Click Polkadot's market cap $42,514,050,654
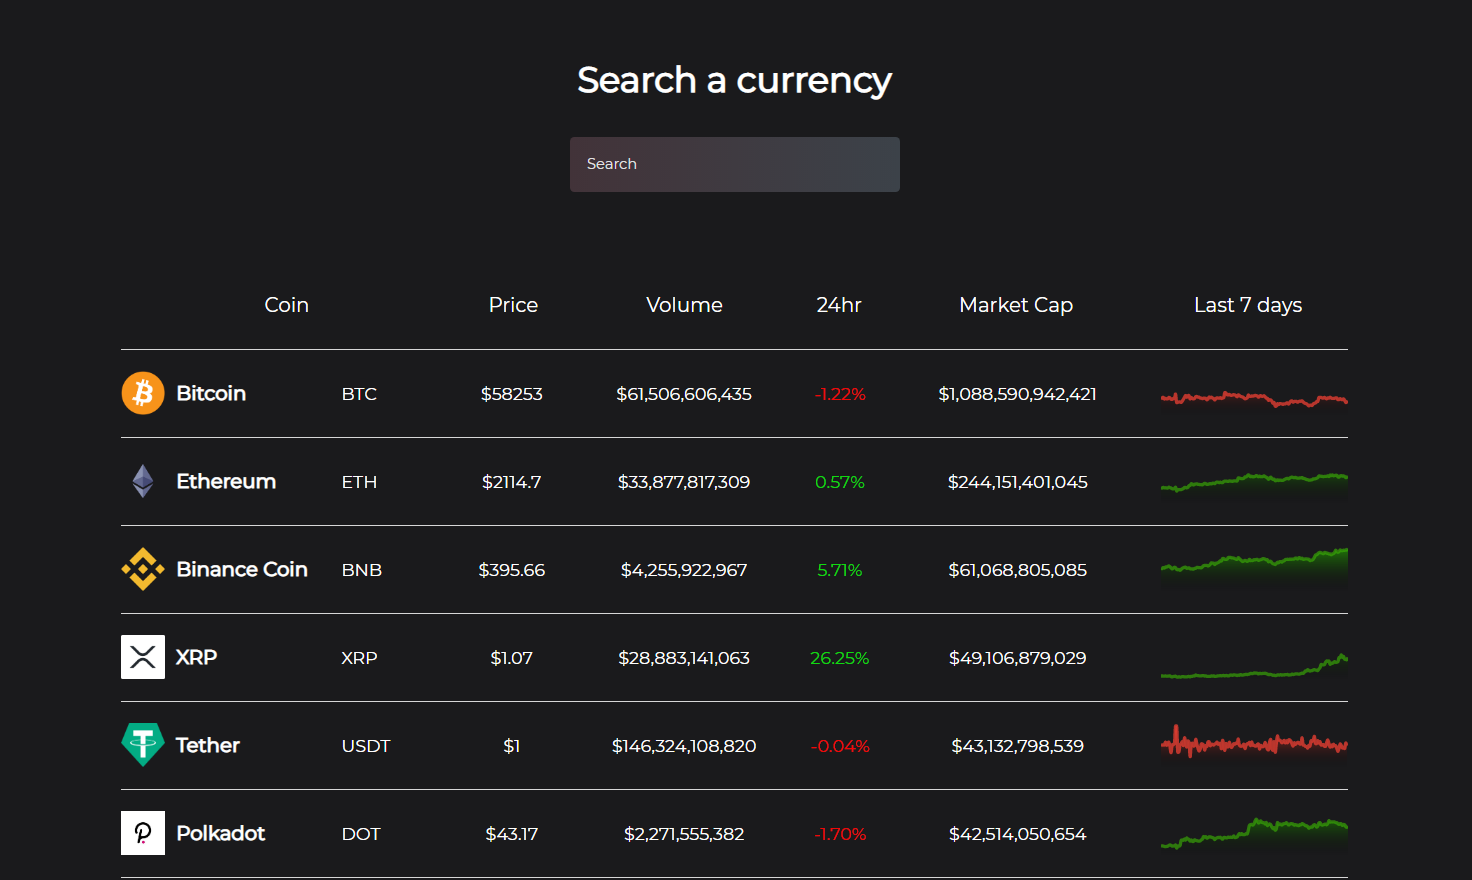The width and height of the screenshot is (1472, 880). coord(1018,834)
